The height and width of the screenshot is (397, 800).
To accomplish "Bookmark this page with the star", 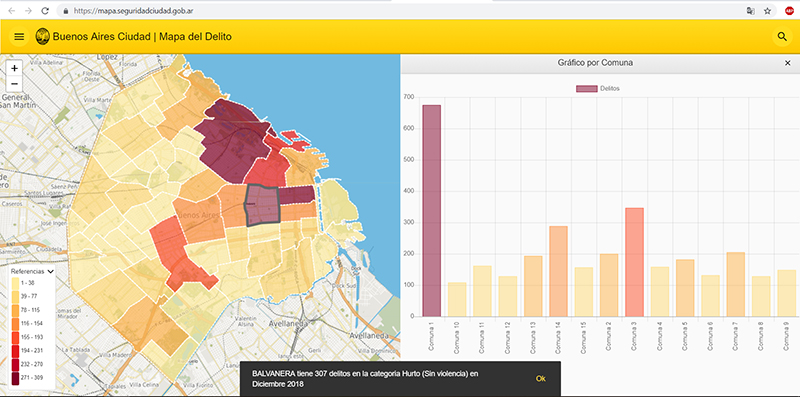I will pos(767,10).
